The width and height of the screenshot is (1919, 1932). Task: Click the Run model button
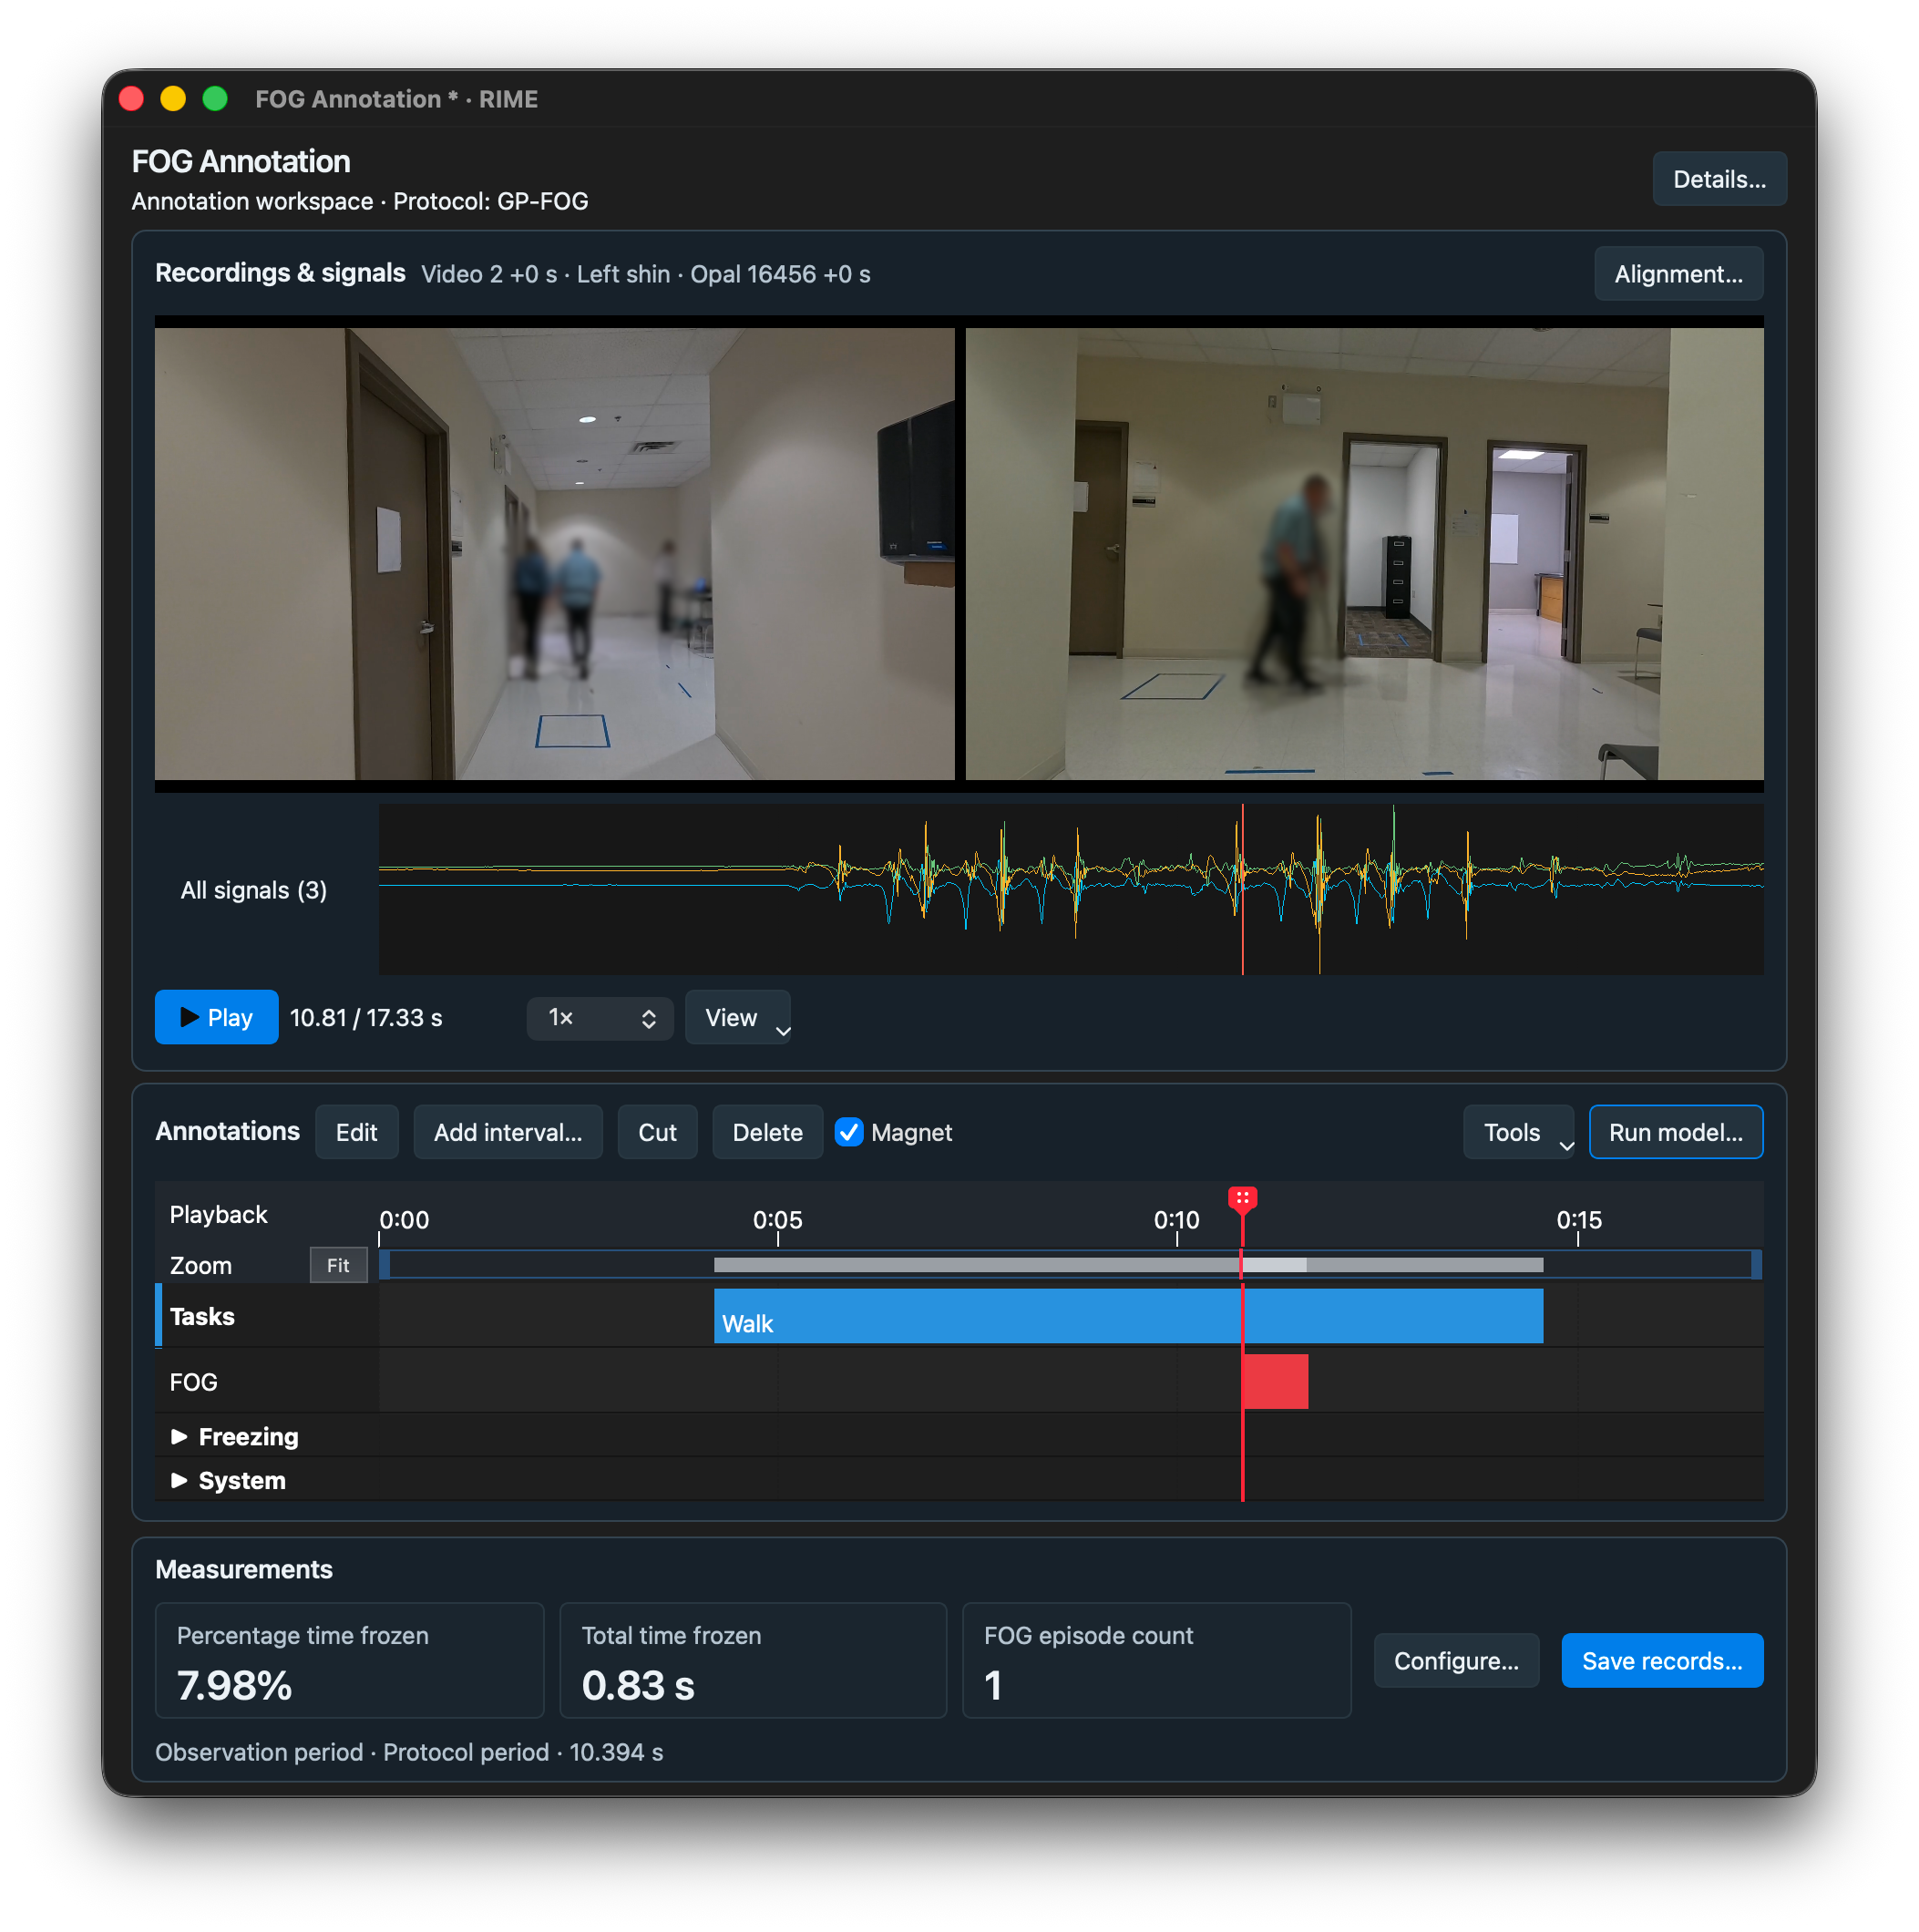[x=1675, y=1132]
